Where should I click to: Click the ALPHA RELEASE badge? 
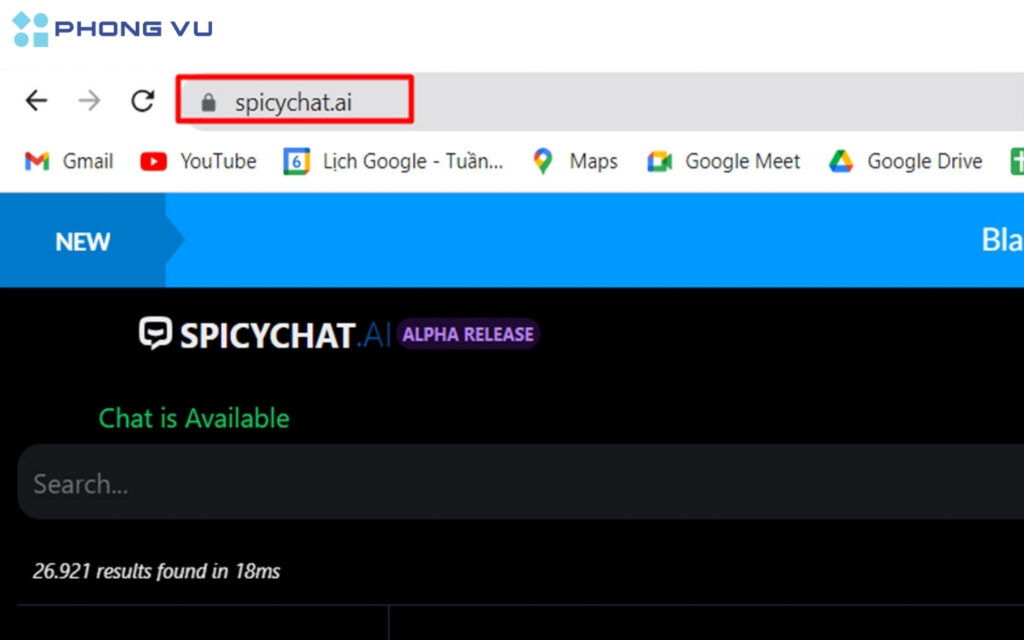[x=468, y=334]
